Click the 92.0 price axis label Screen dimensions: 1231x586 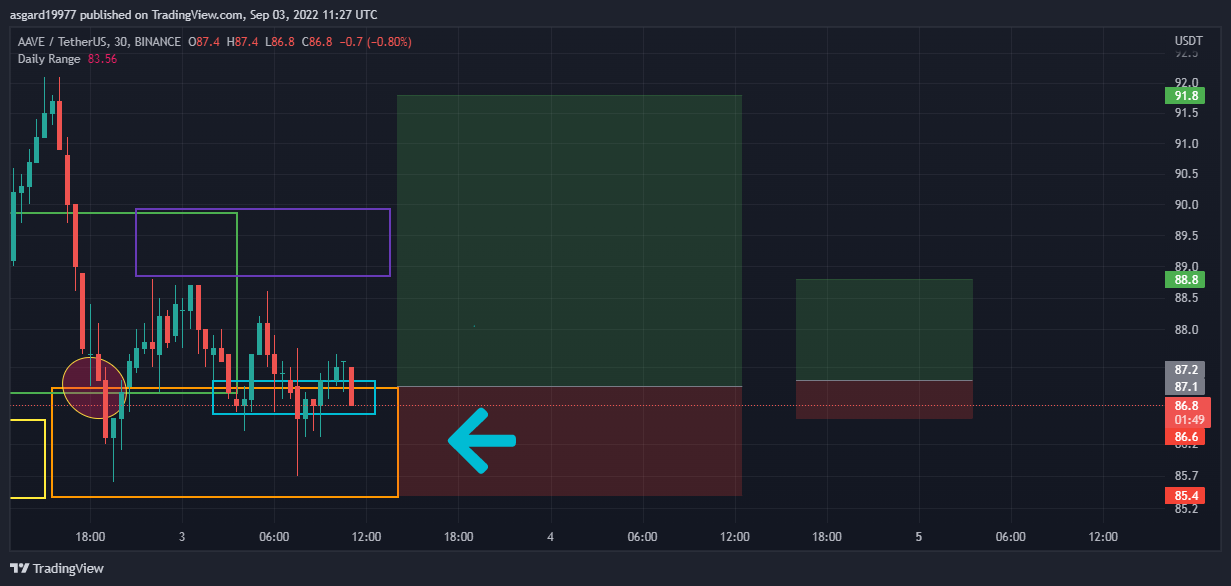(x=1186, y=83)
